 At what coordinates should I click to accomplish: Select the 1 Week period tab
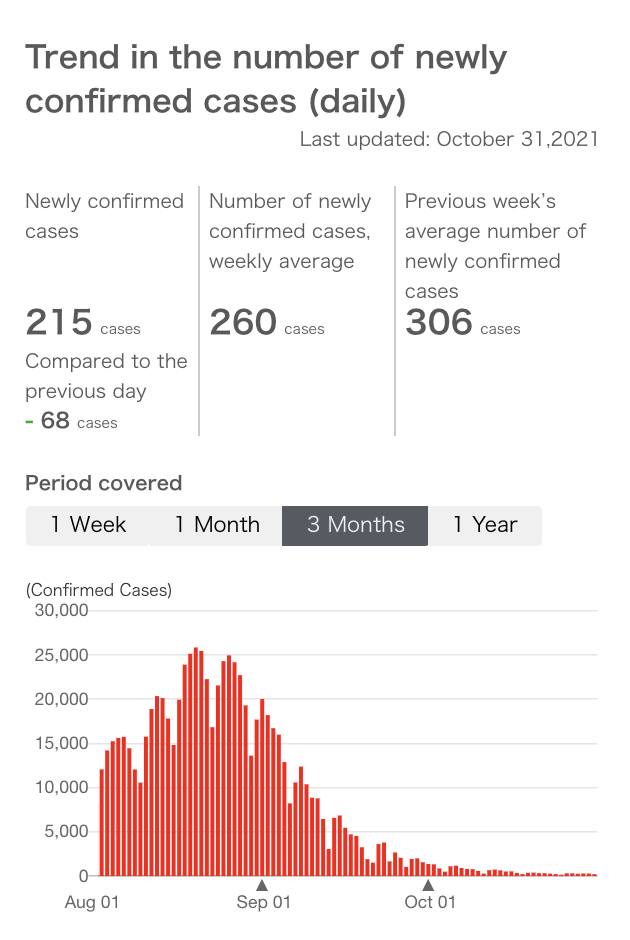coord(88,525)
